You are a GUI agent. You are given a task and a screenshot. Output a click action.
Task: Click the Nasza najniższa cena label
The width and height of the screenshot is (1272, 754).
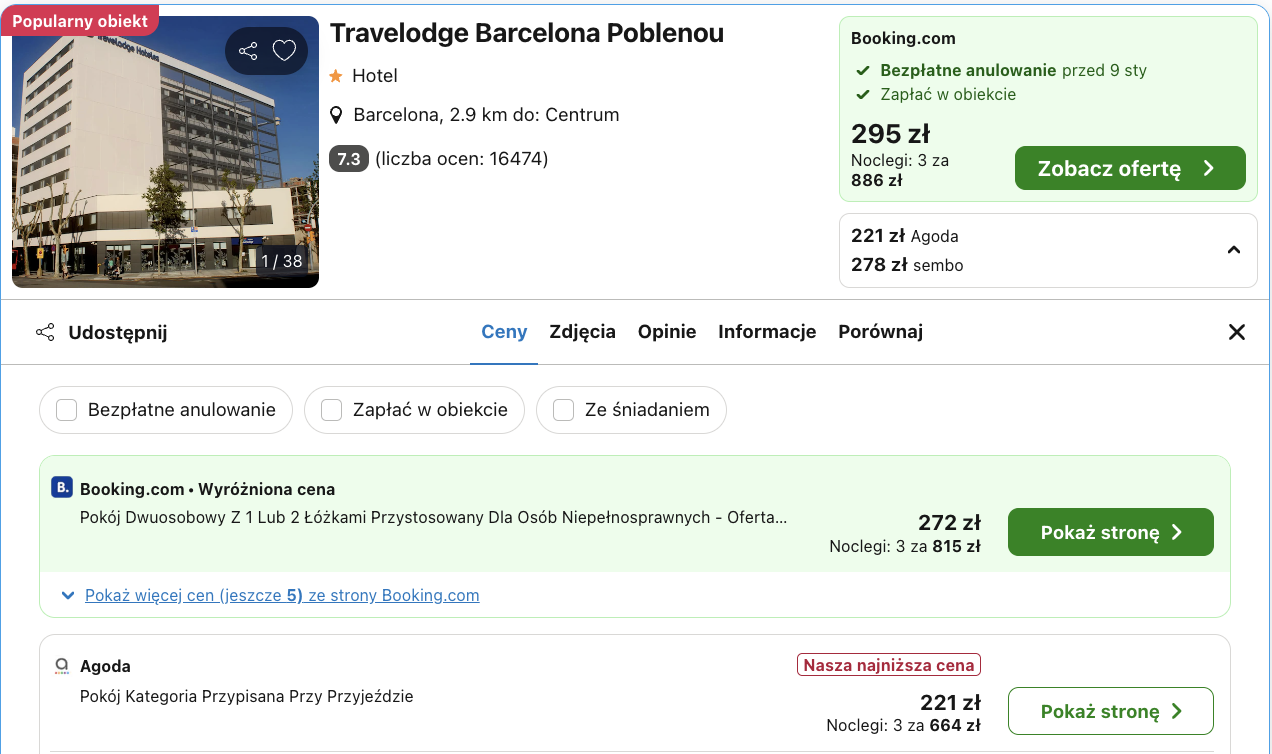(888, 664)
